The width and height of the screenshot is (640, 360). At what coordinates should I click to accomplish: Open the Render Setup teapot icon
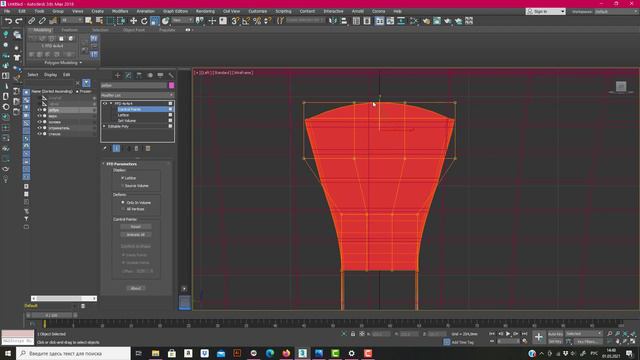[x=426, y=21]
